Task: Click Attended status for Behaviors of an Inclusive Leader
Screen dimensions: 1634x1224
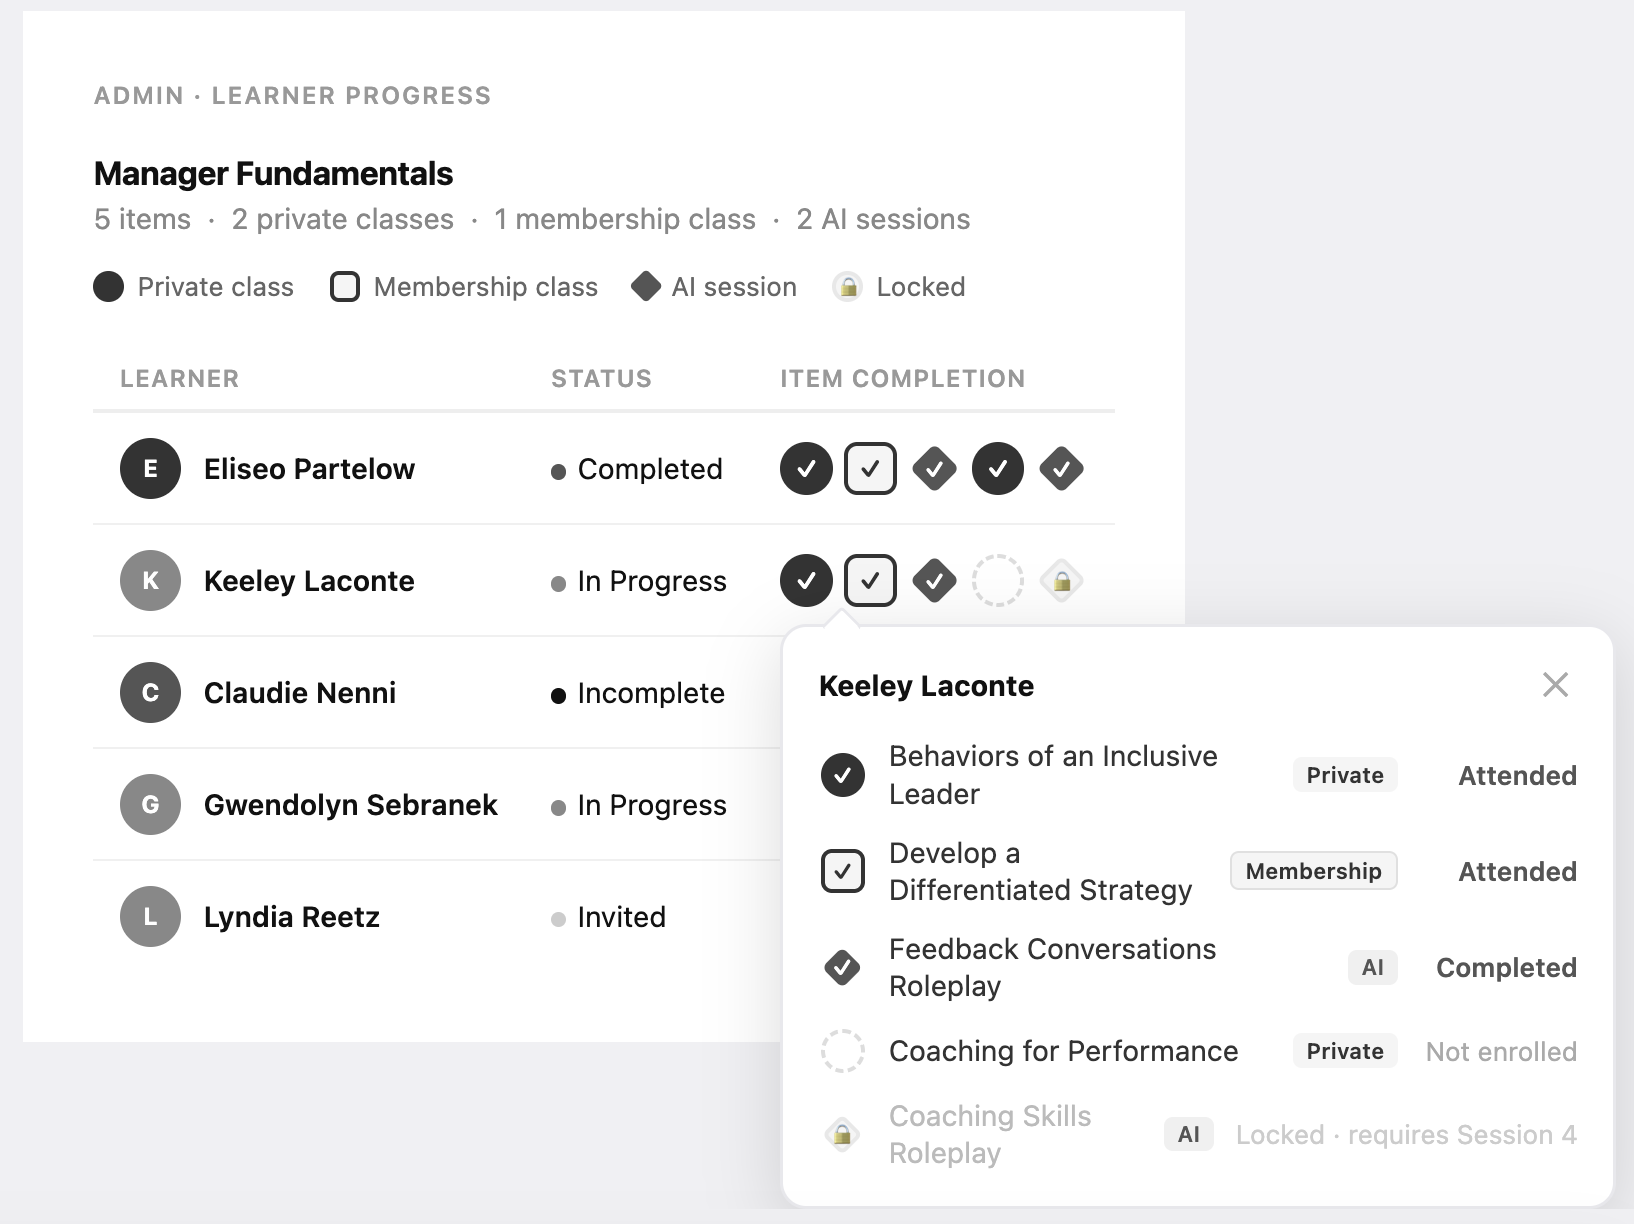Action: 1517,776
